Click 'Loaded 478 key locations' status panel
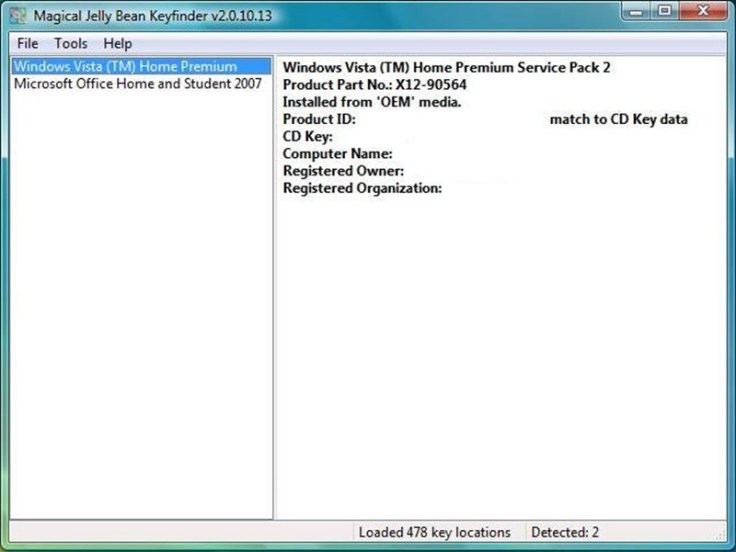Image resolution: width=736 pixels, height=552 pixels. point(434,532)
